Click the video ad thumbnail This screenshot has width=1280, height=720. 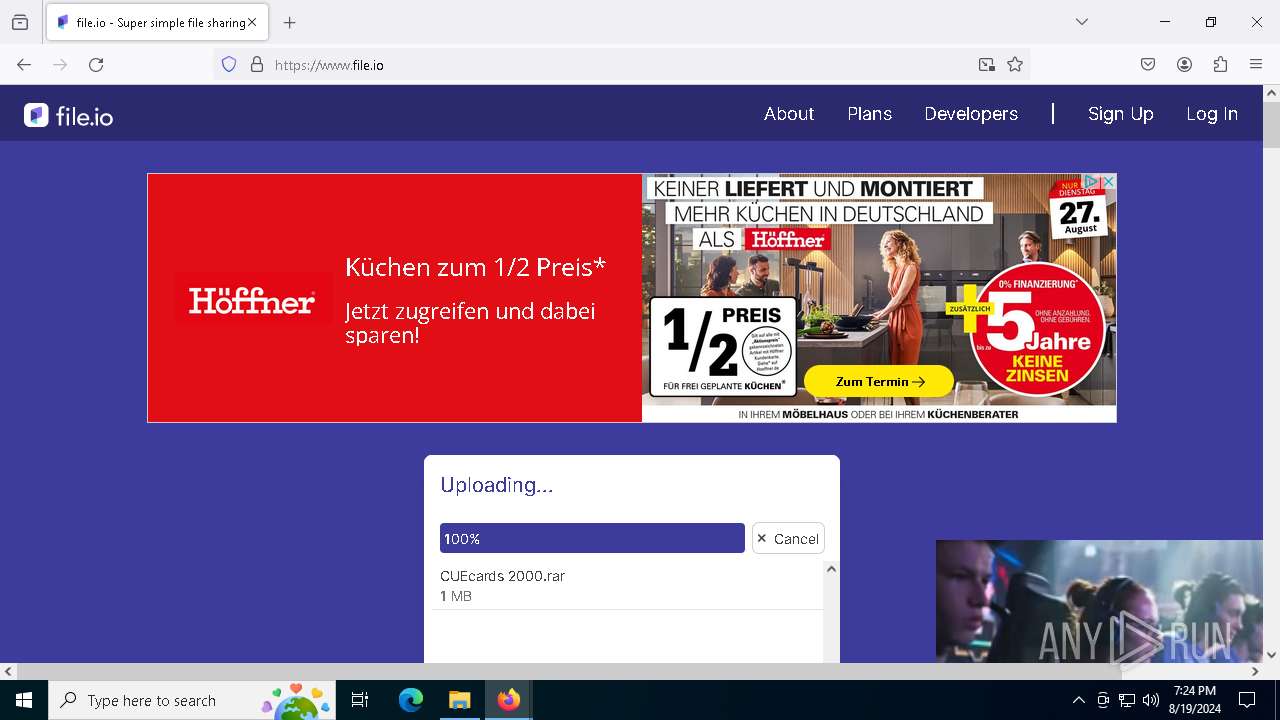(1099, 601)
